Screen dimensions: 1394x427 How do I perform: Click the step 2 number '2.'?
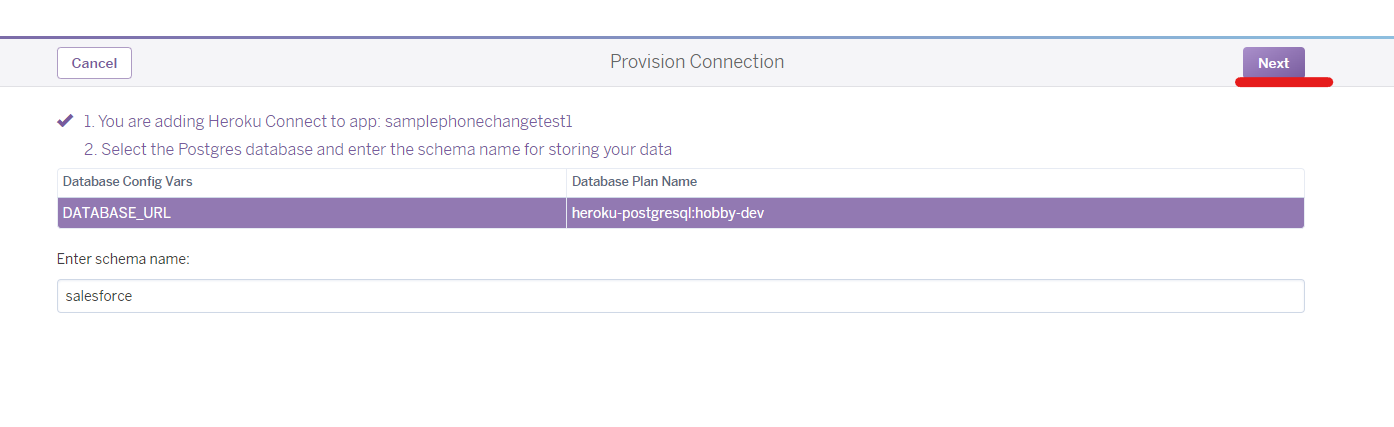pyautogui.click(x=89, y=150)
